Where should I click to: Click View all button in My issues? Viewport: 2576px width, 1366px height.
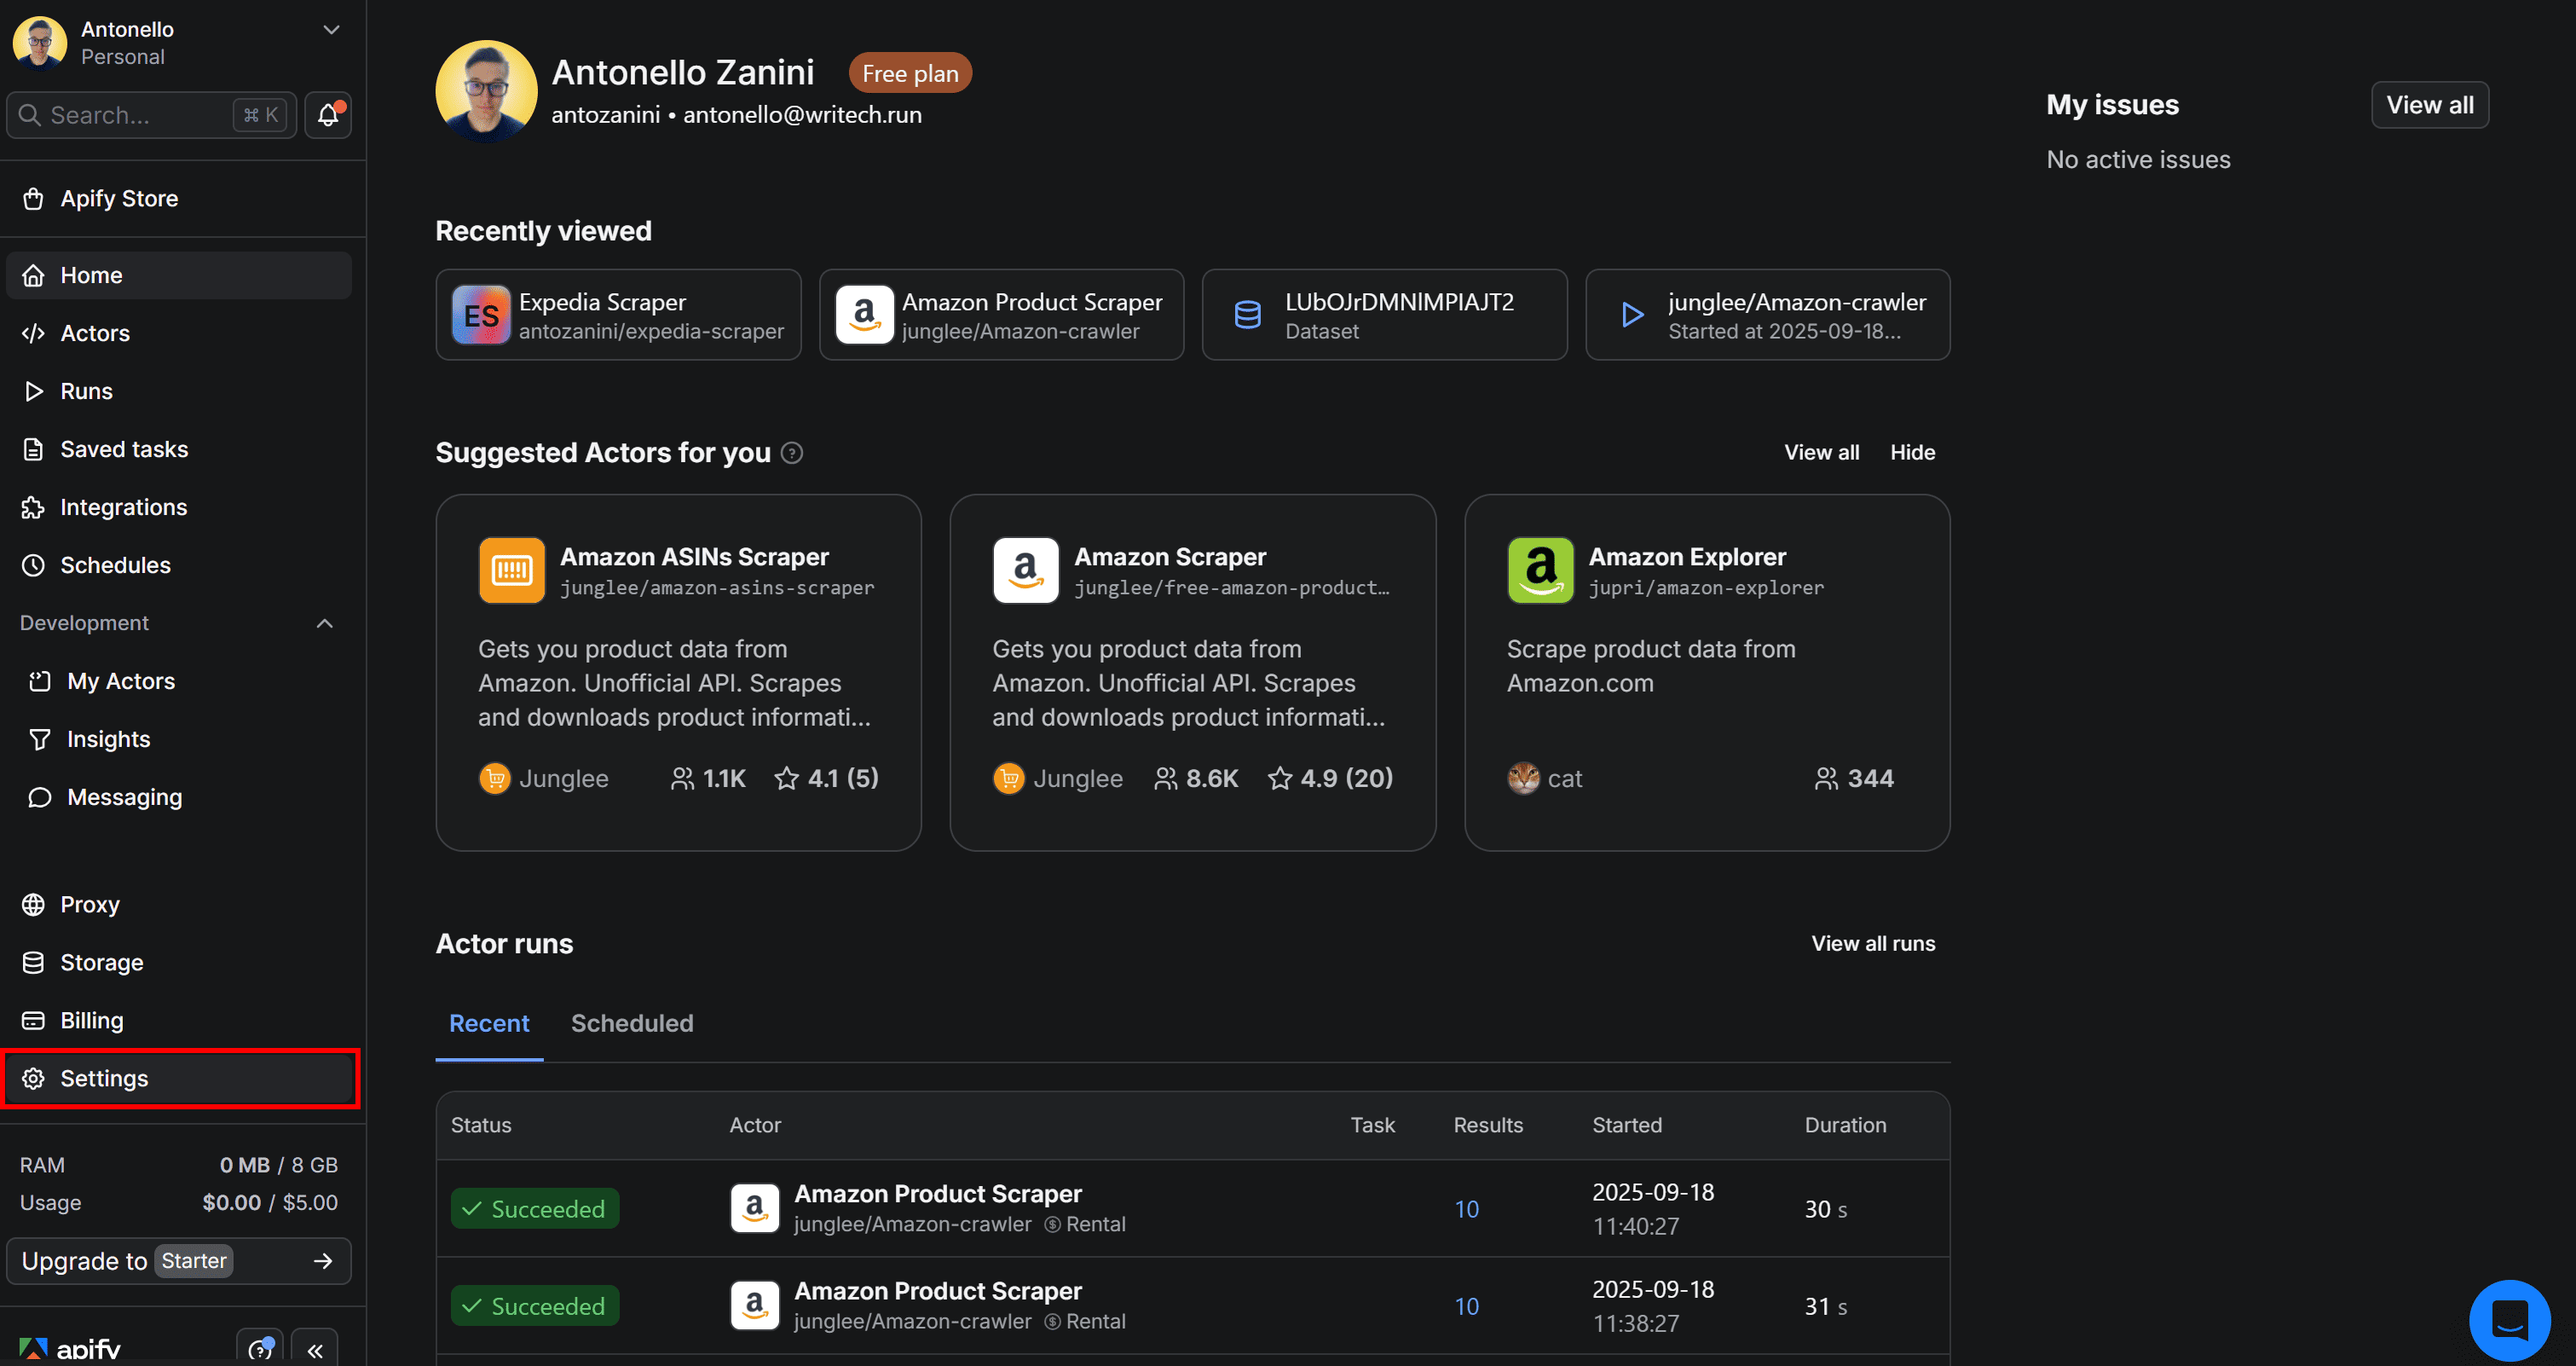tap(2429, 105)
